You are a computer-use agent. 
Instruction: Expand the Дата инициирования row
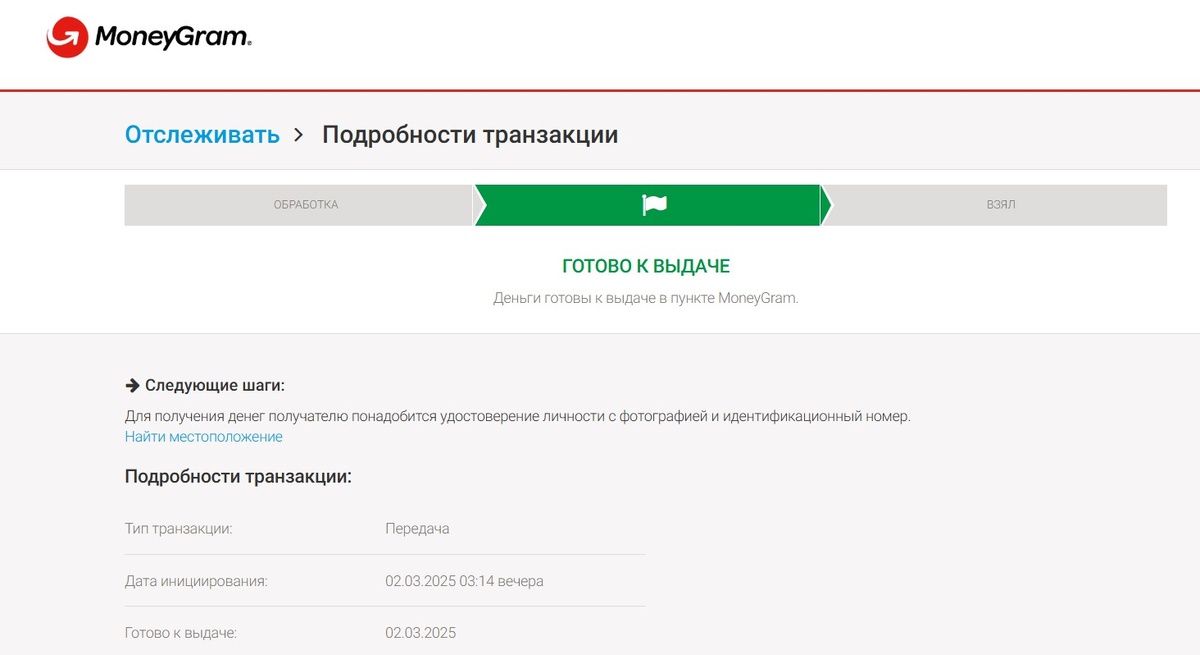[385, 580]
